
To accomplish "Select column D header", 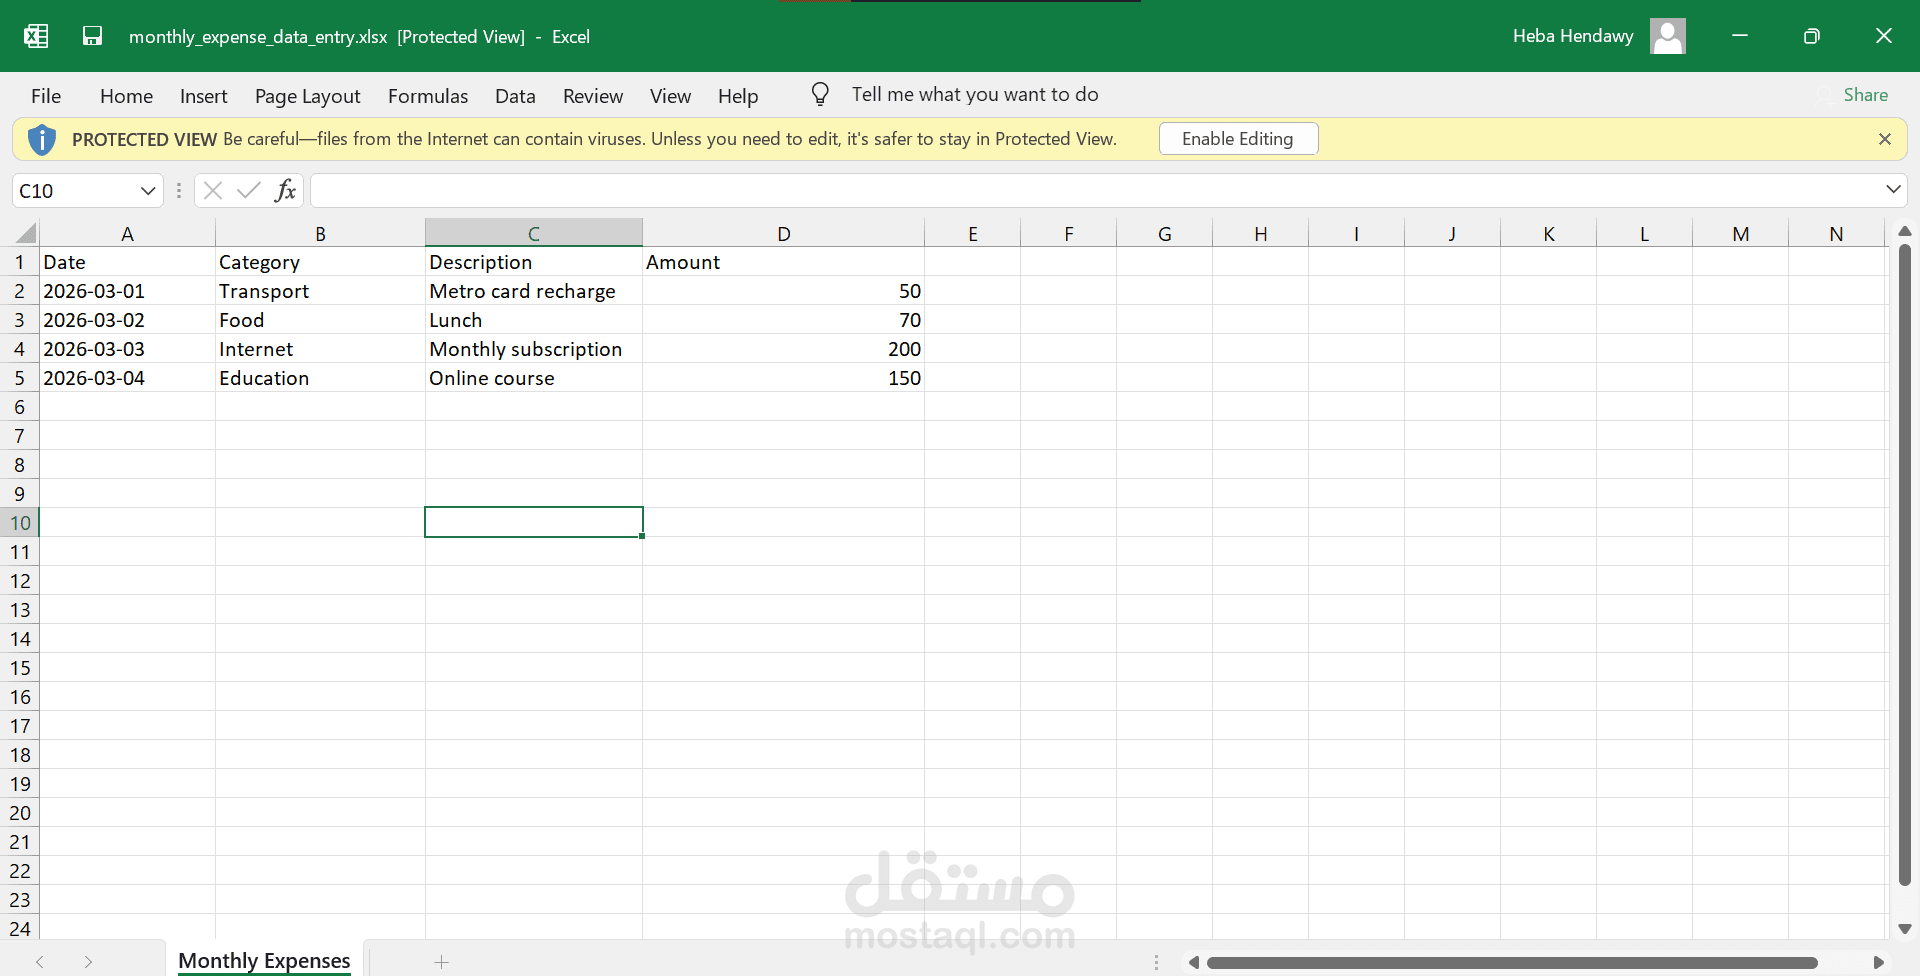I will tap(784, 234).
